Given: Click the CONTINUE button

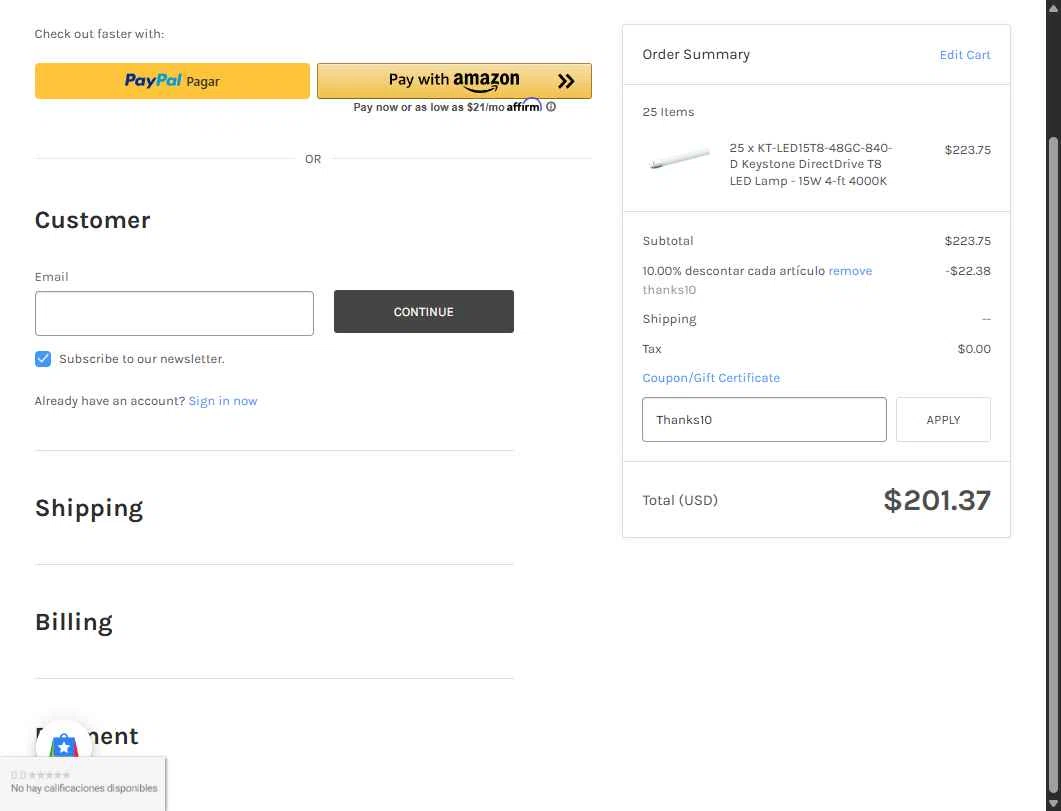Looking at the screenshot, I should pos(424,312).
